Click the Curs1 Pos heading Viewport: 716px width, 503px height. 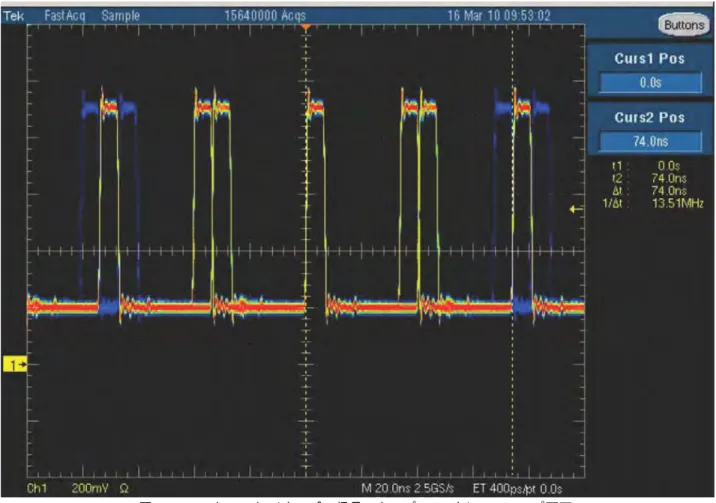(x=649, y=58)
